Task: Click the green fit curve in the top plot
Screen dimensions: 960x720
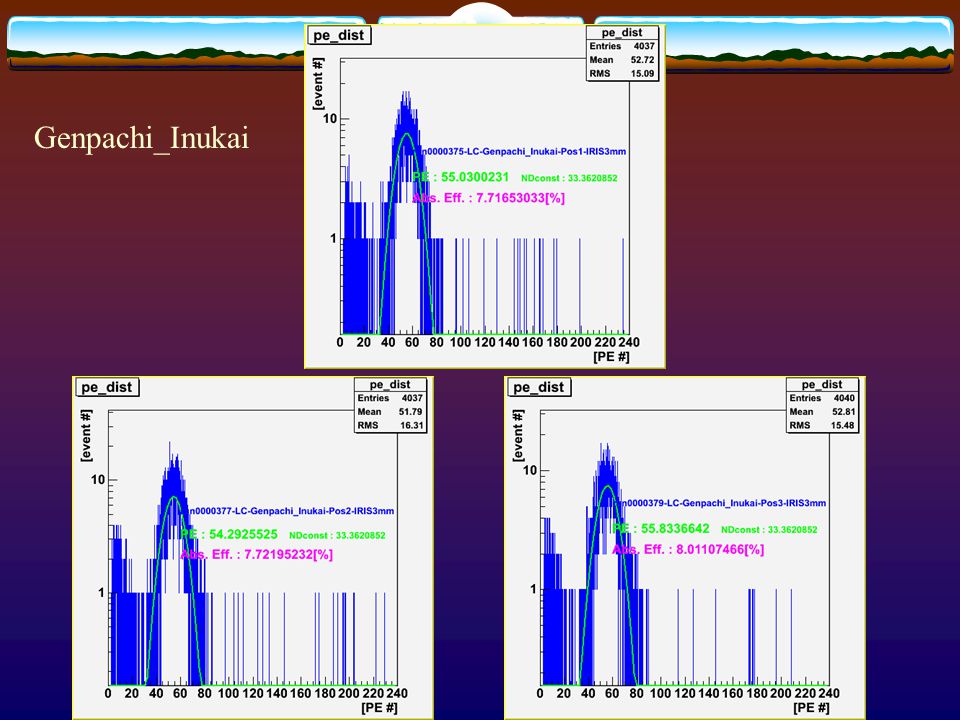Action: (406, 133)
